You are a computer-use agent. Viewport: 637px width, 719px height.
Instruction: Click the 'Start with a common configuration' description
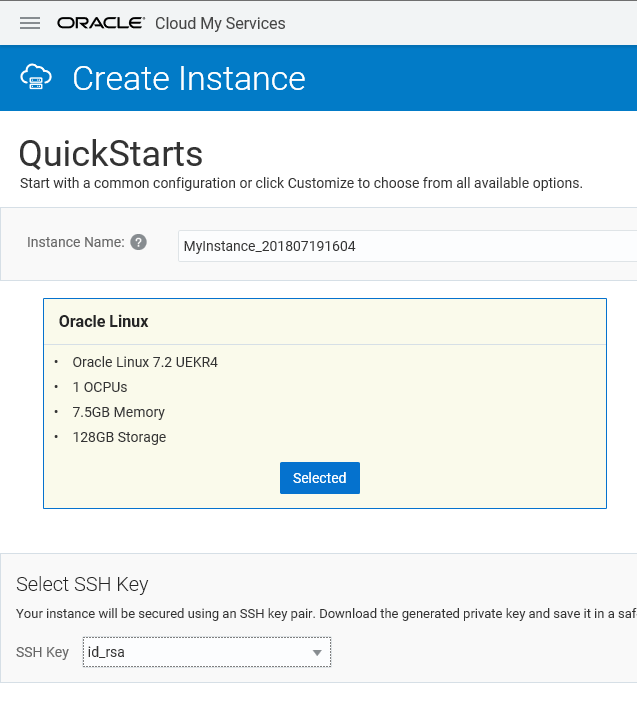301,183
